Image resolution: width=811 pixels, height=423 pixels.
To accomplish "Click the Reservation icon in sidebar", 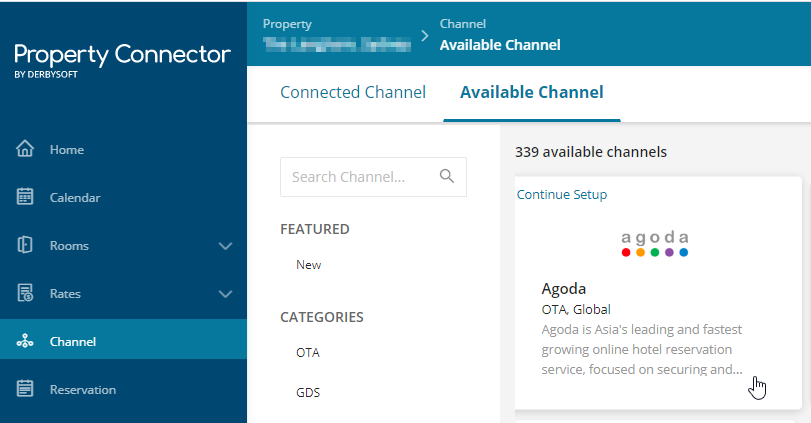I will pyautogui.click(x=25, y=388).
